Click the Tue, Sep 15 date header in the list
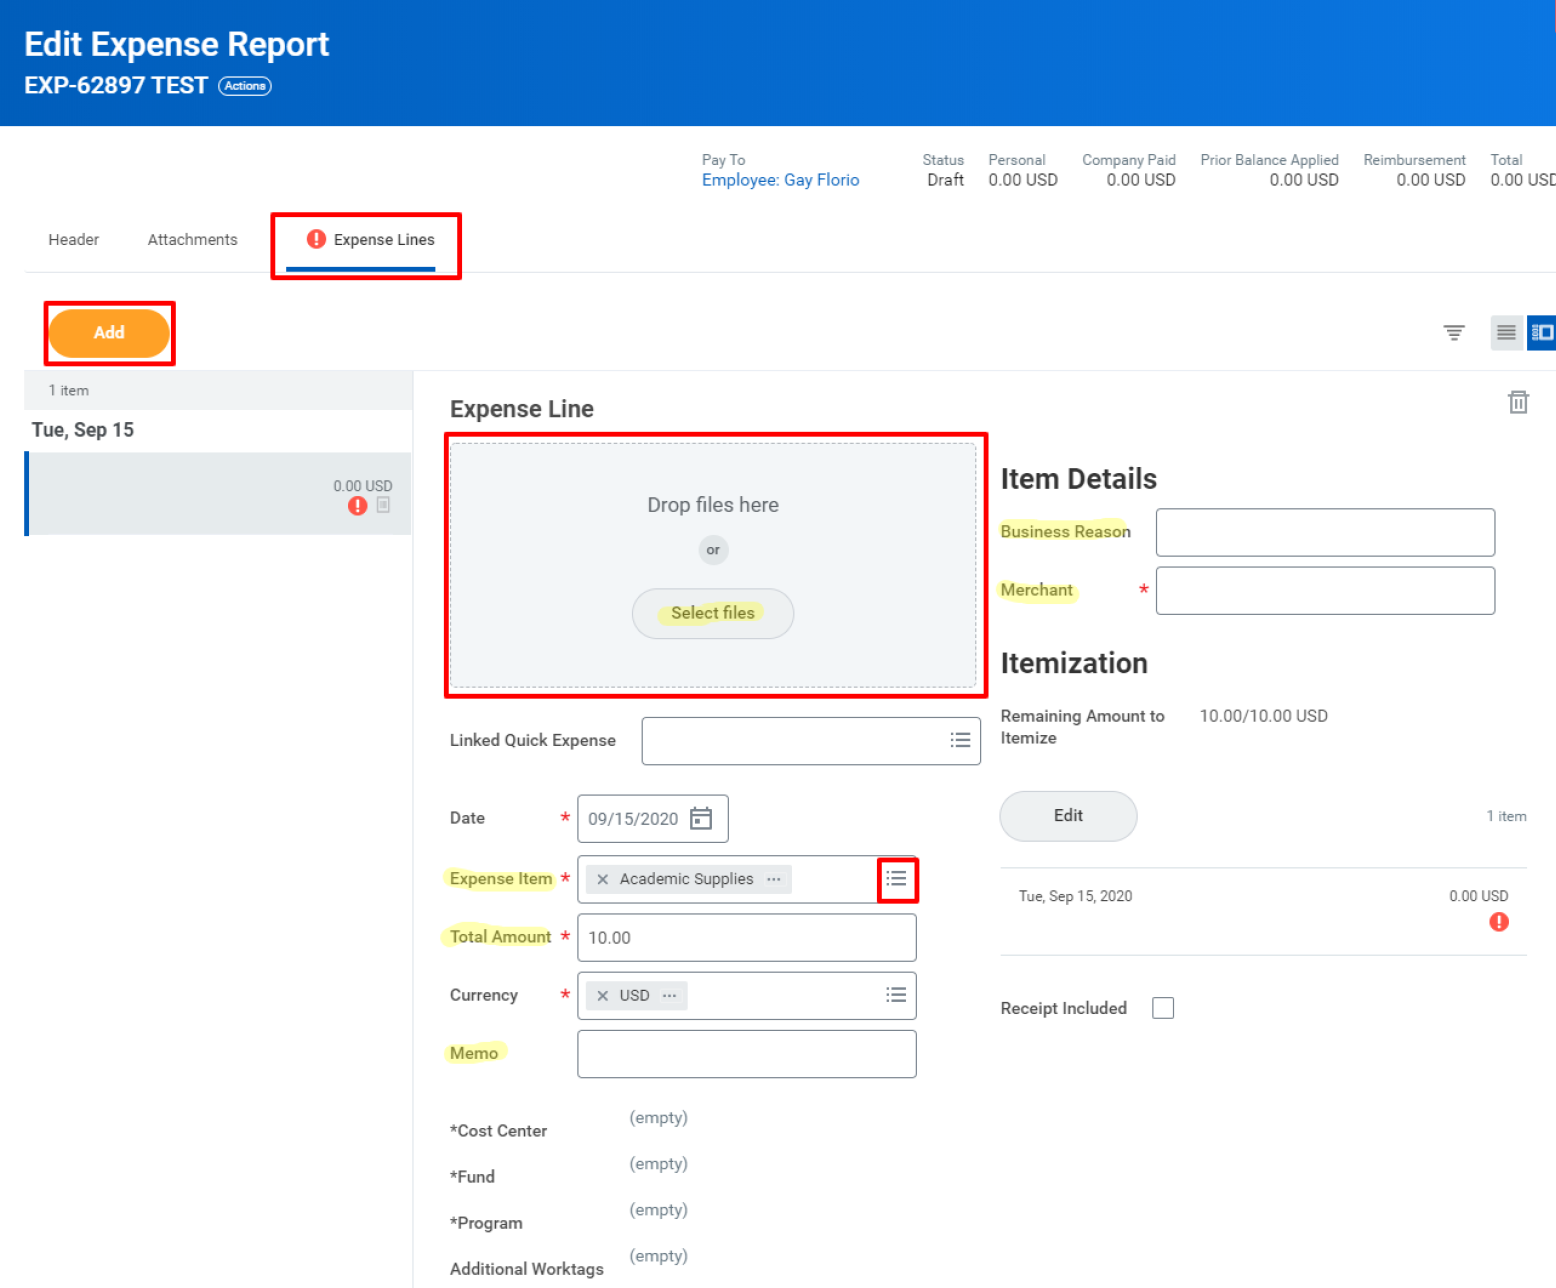This screenshot has width=1556, height=1288. point(83,430)
